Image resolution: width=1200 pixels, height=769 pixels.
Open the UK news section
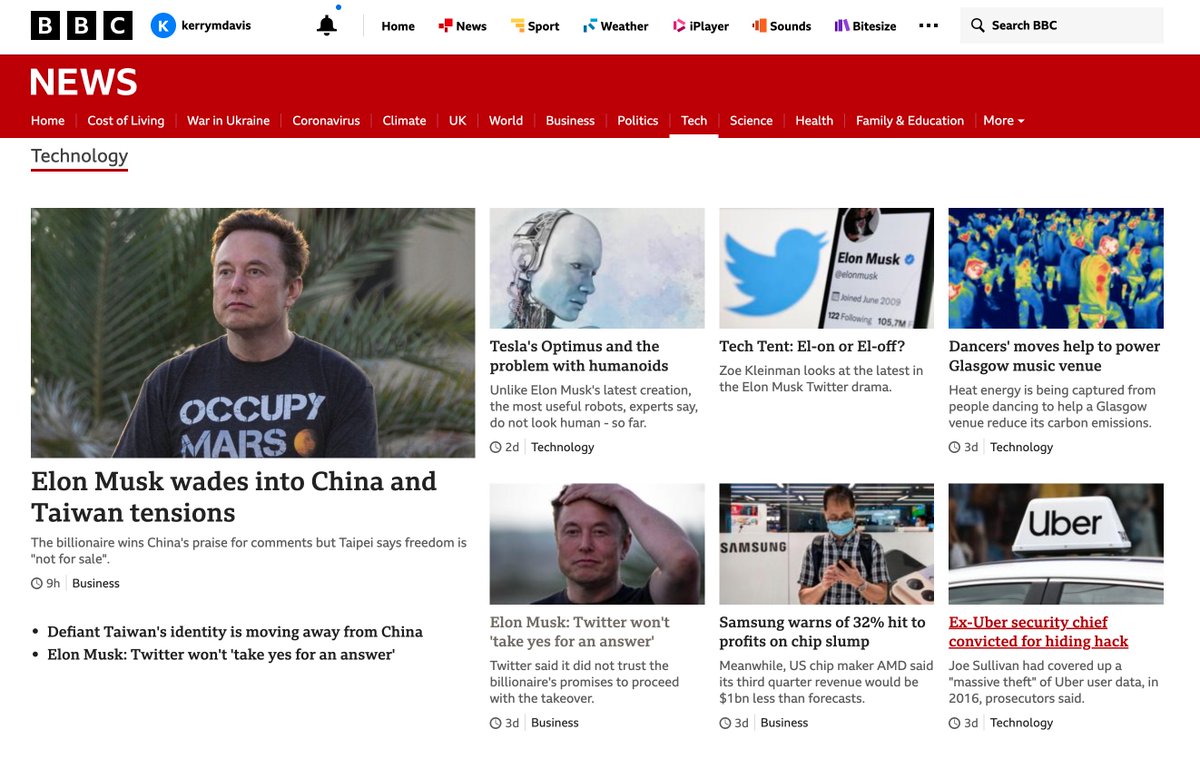click(x=457, y=120)
